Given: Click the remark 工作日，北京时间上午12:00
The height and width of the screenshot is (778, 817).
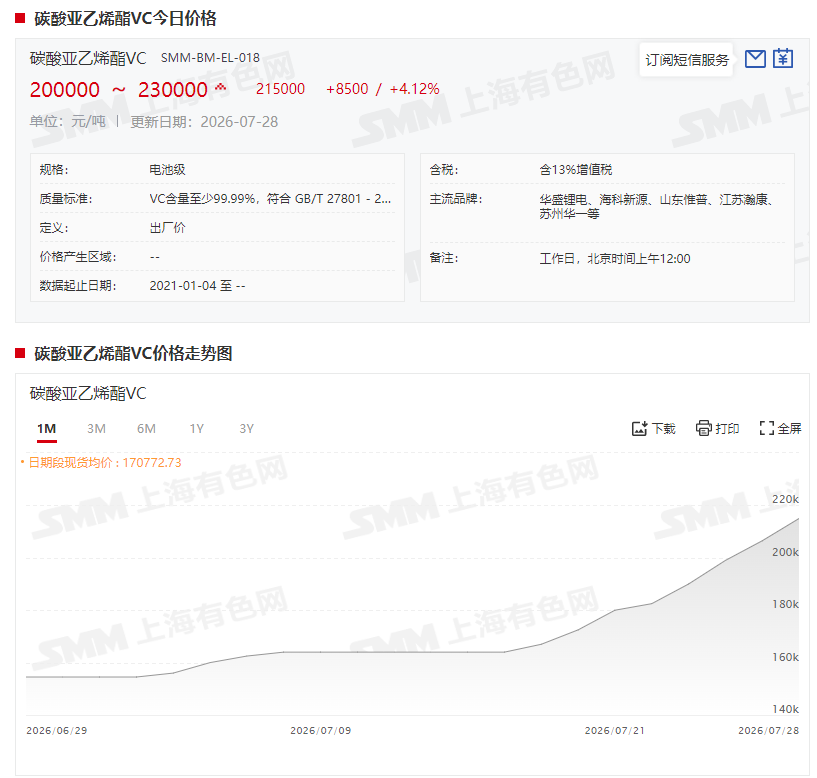Looking at the screenshot, I should pos(615,259).
